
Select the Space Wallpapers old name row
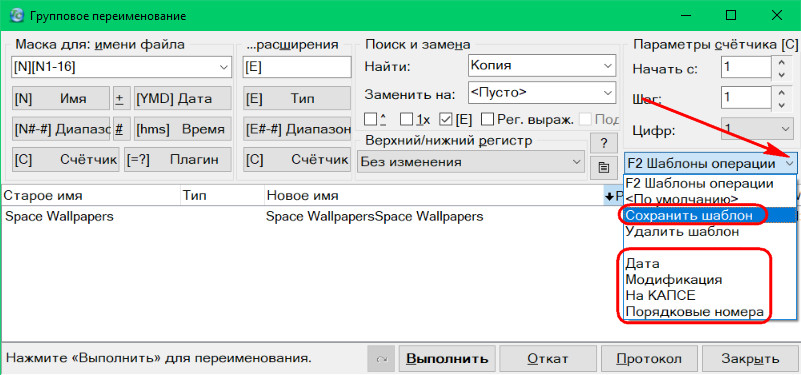59,217
